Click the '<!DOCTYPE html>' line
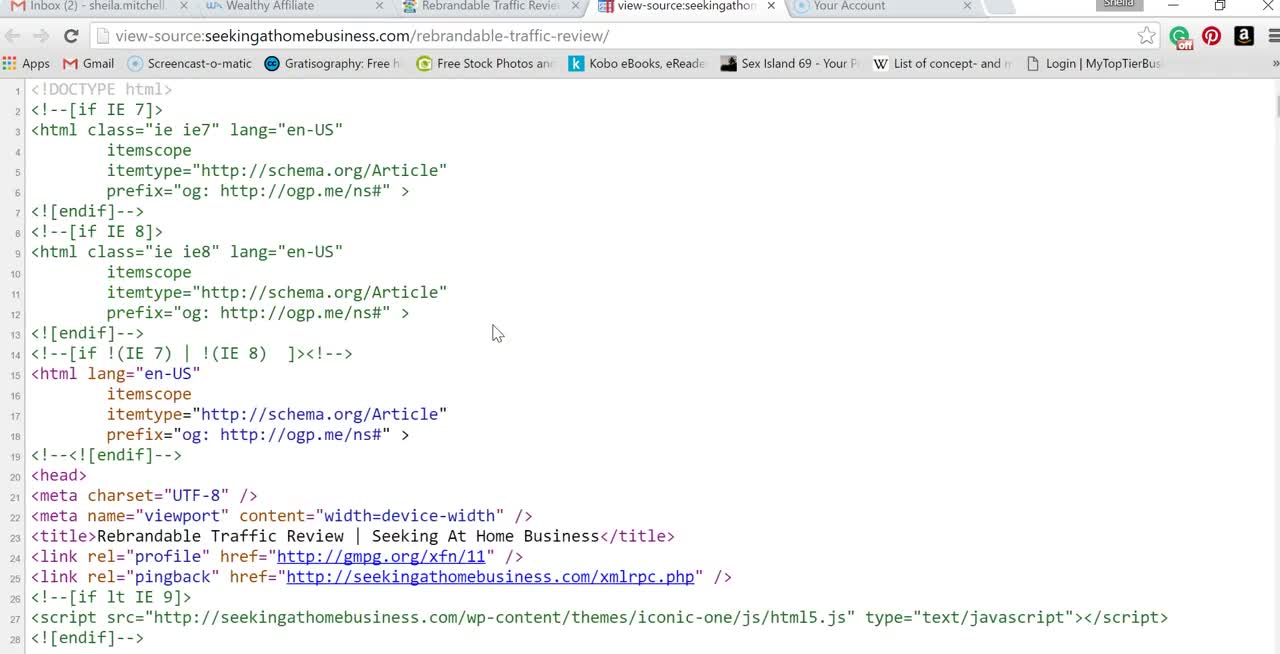 101,90
